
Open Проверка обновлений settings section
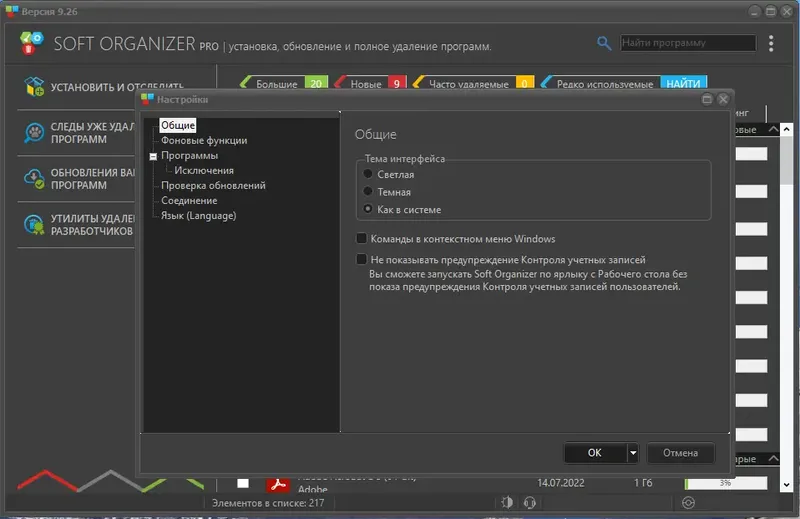[213, 185]
